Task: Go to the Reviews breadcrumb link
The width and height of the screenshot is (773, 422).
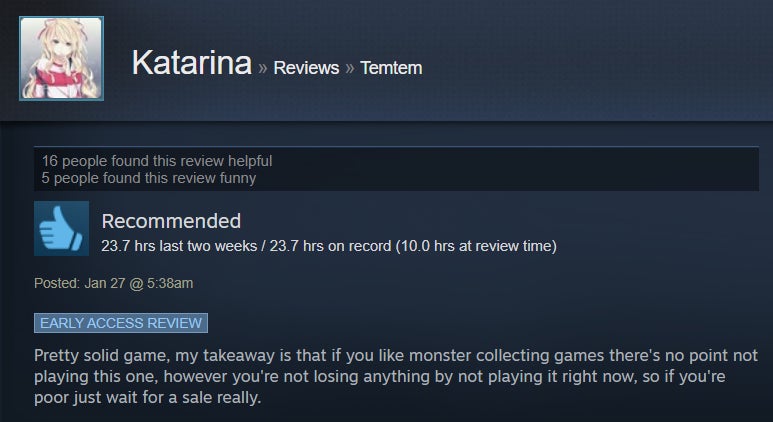Action: (x=306, y=68)
